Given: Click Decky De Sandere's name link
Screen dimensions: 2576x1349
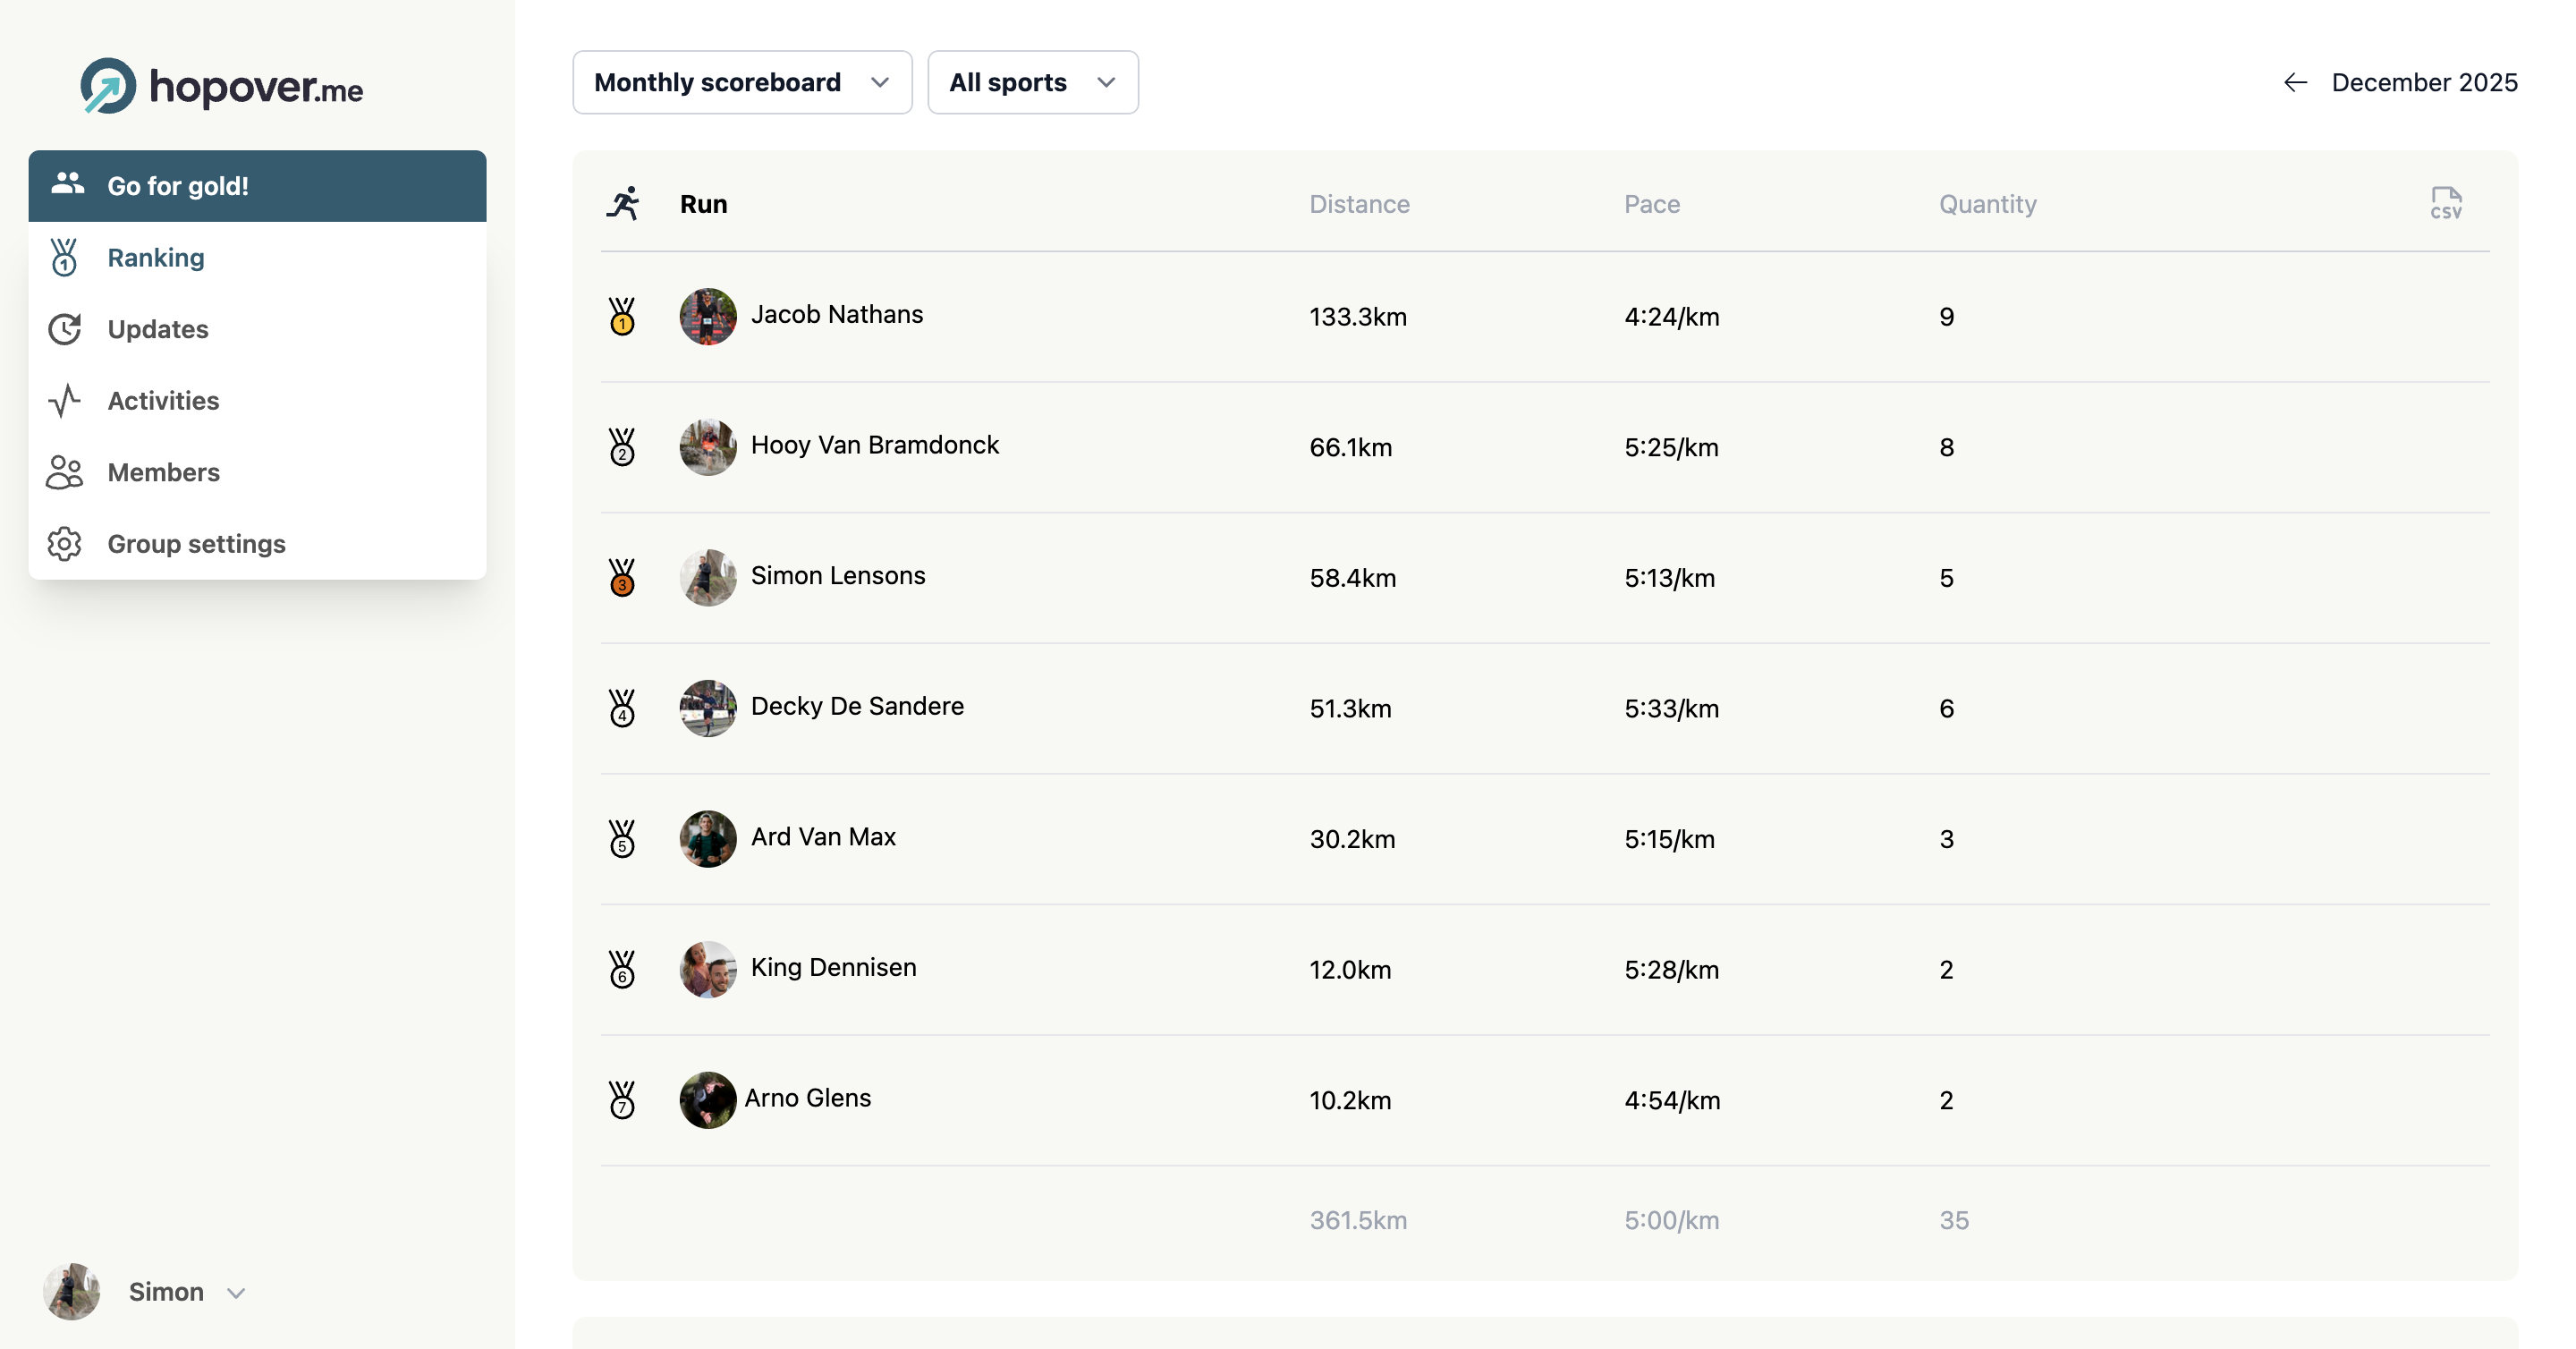Looking at the screenshot, I should (857, 706).
